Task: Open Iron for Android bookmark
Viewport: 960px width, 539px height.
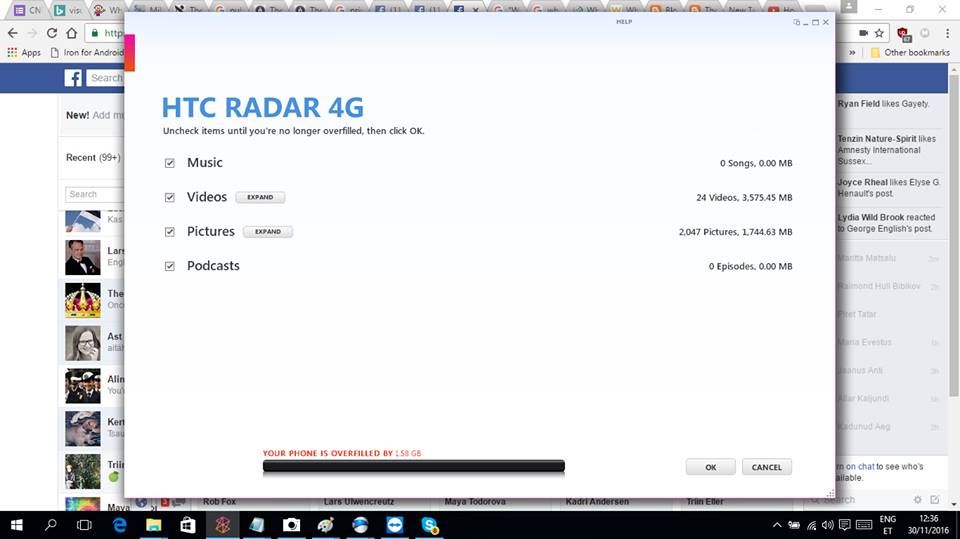Action: tap(87, 53)
